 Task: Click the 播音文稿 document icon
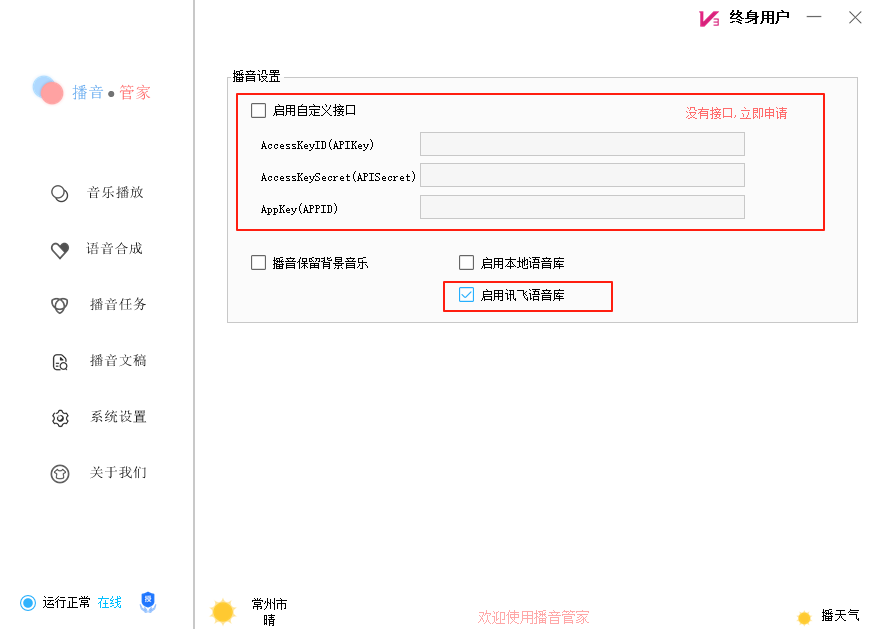click(60, 362)
